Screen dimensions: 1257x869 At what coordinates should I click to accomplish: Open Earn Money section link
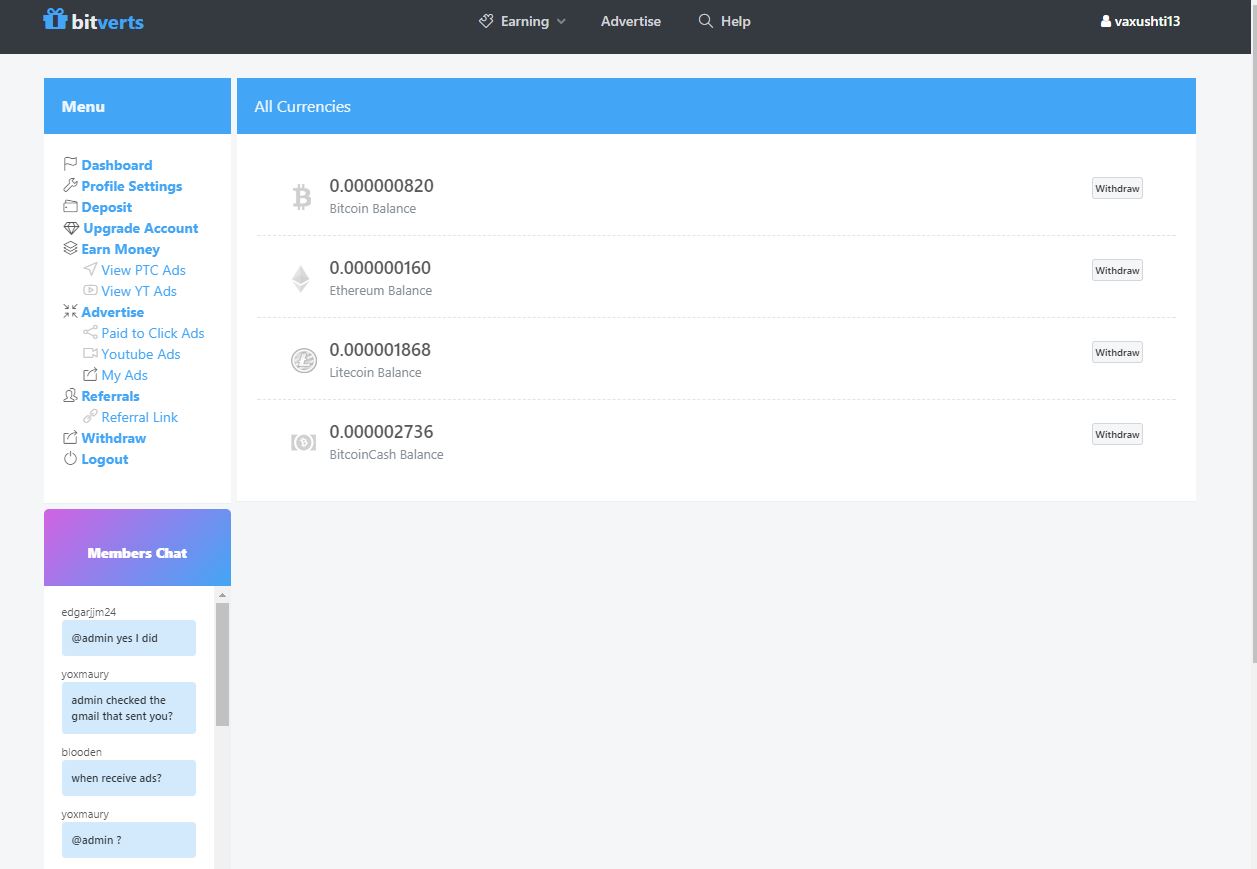point(121,249)
